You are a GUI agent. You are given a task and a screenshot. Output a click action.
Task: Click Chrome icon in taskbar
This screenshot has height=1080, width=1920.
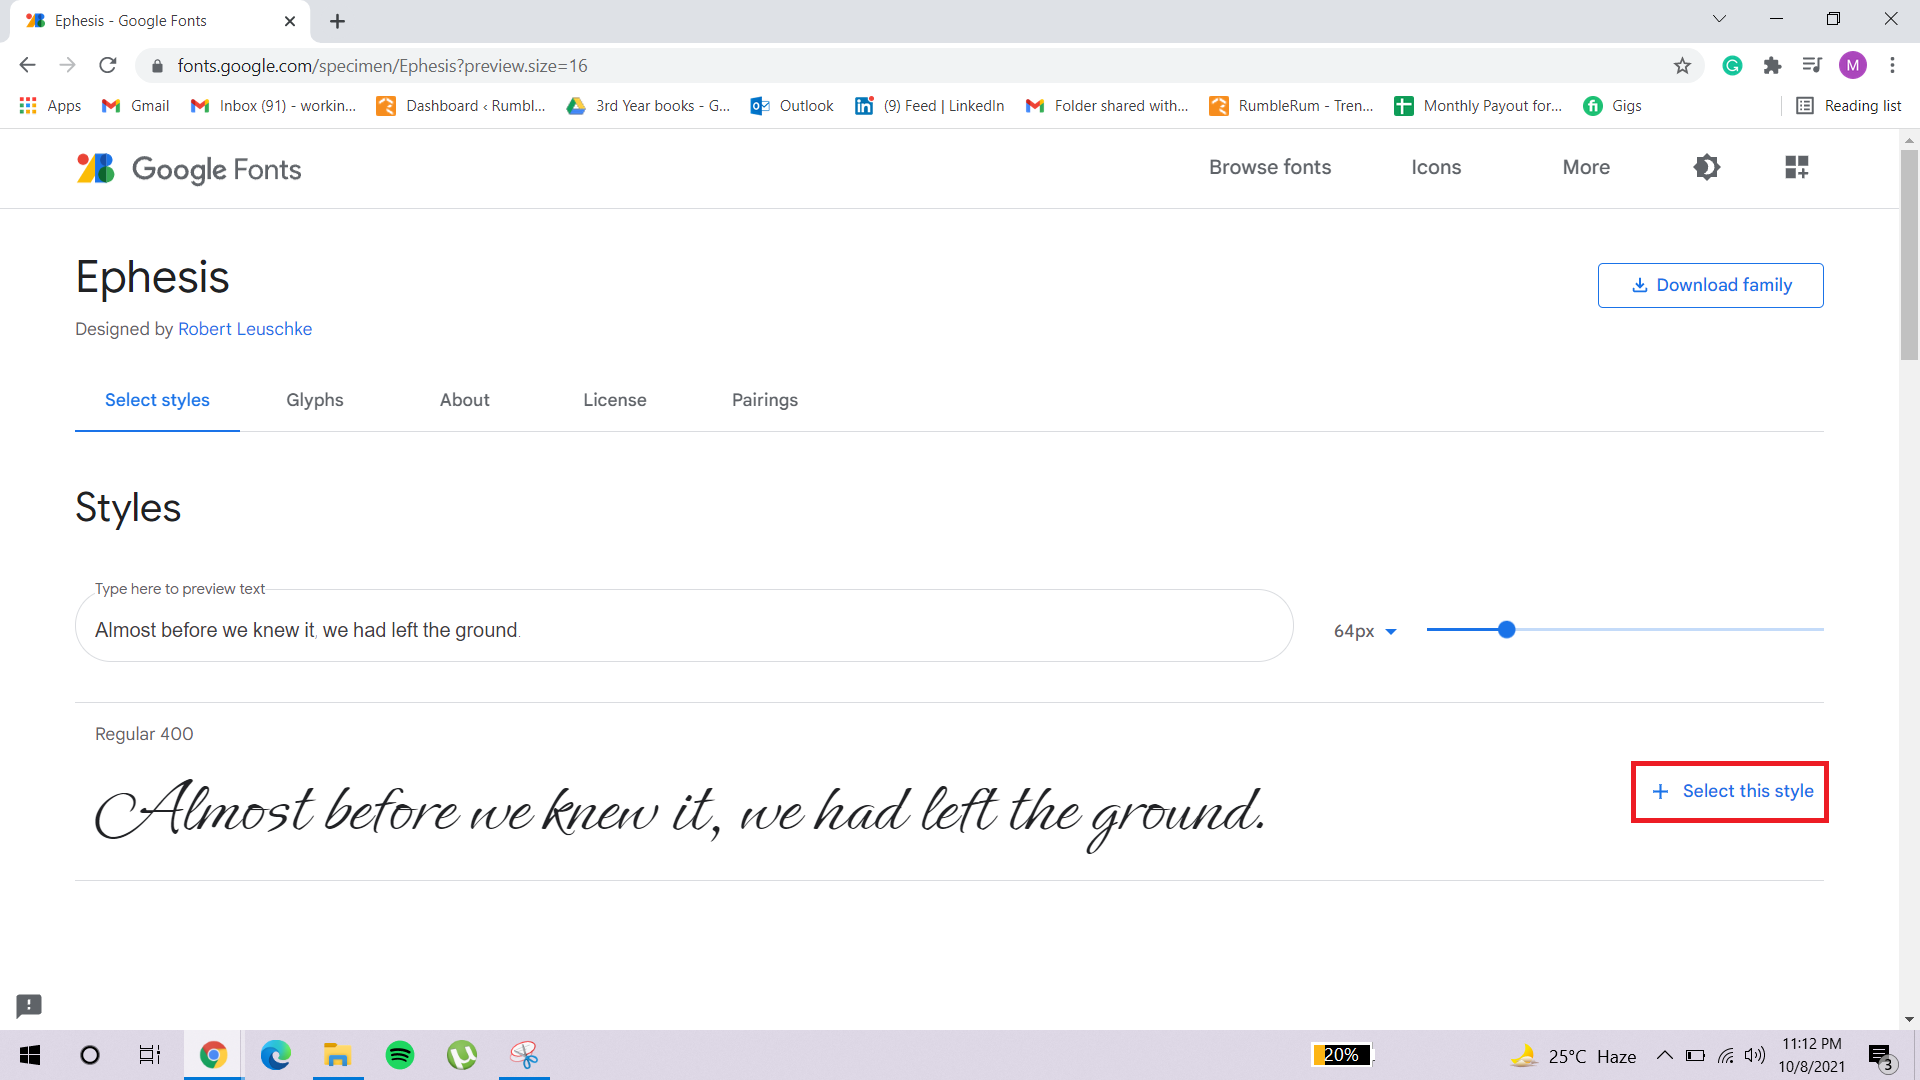[x=213, y=1055]
